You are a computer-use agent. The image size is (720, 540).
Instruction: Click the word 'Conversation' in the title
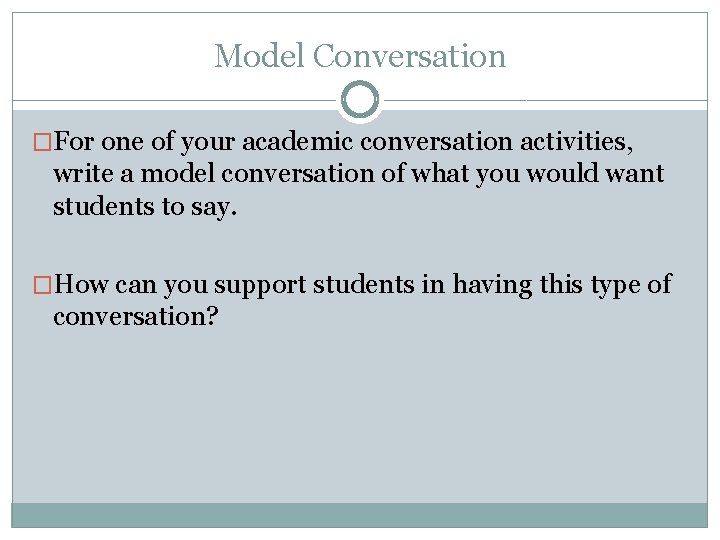click(409, 56)
